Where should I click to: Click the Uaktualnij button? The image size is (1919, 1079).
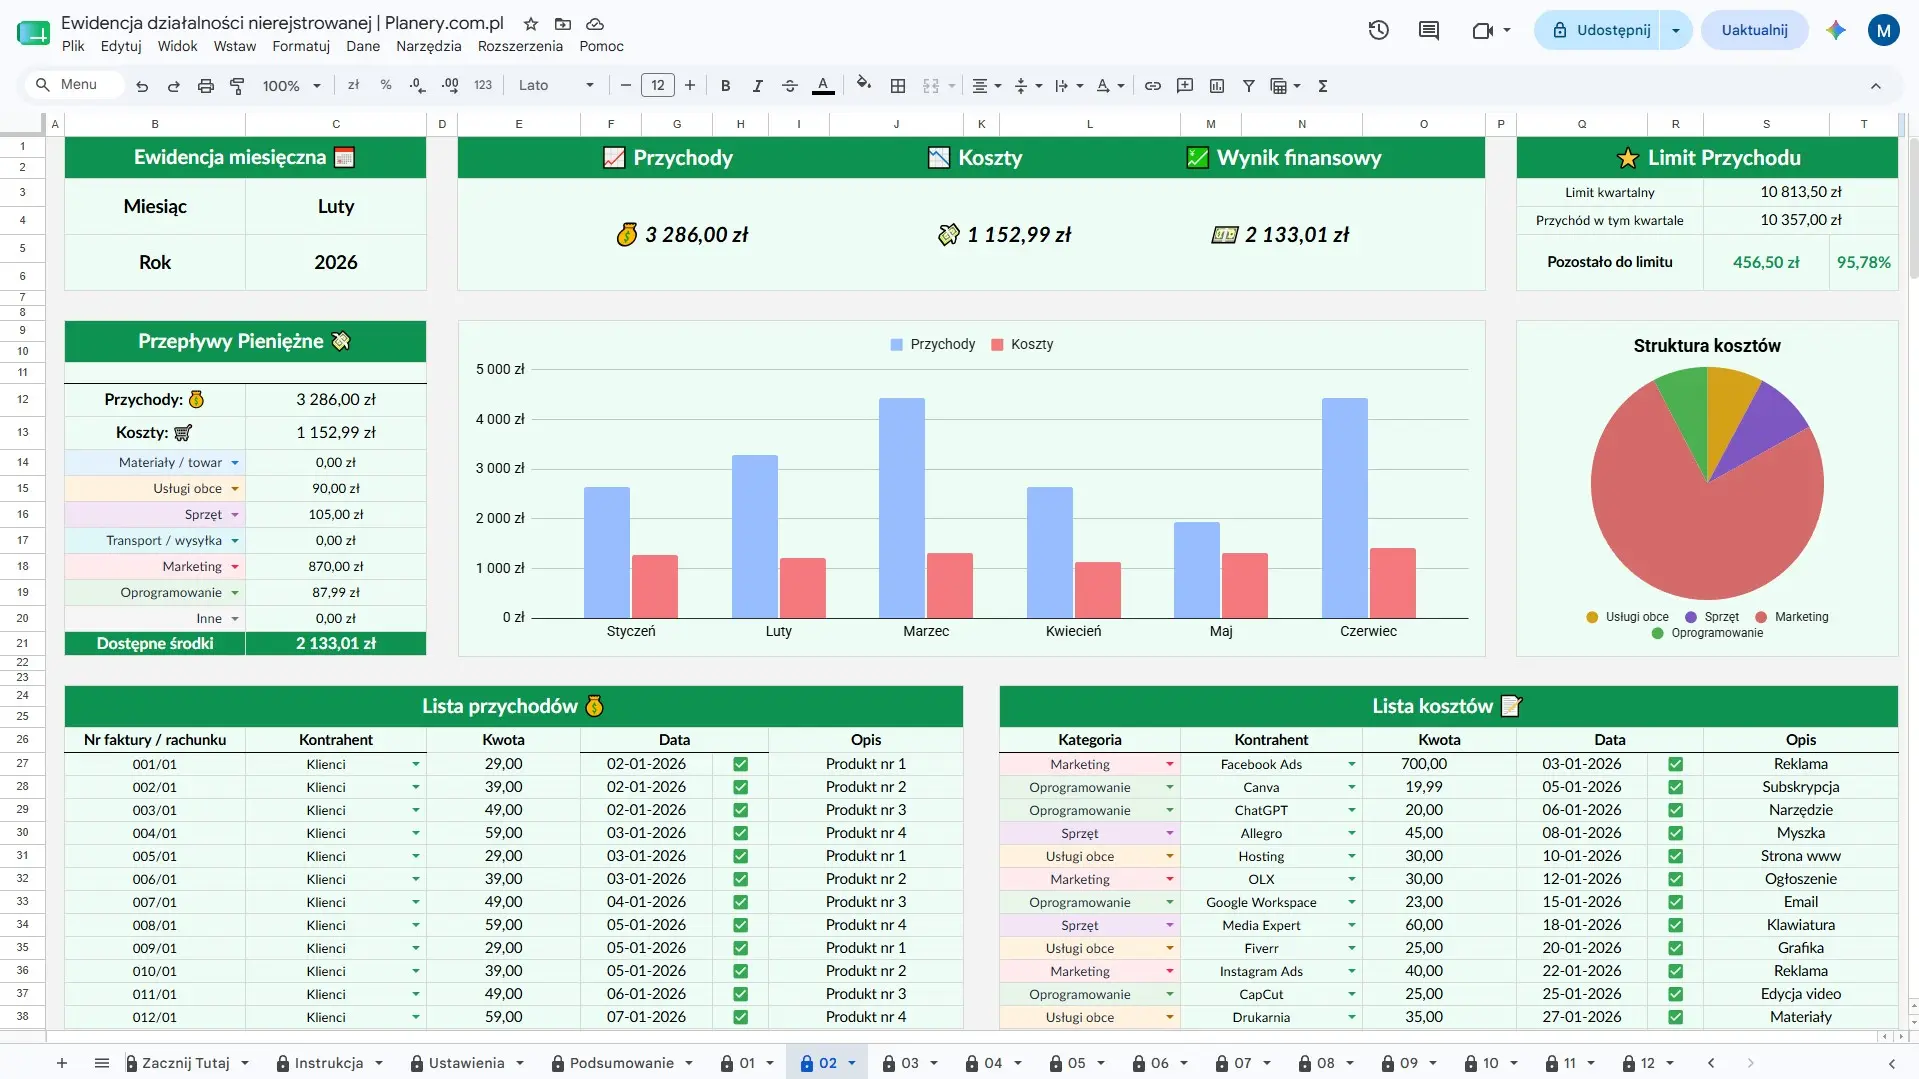point(1754,30)
